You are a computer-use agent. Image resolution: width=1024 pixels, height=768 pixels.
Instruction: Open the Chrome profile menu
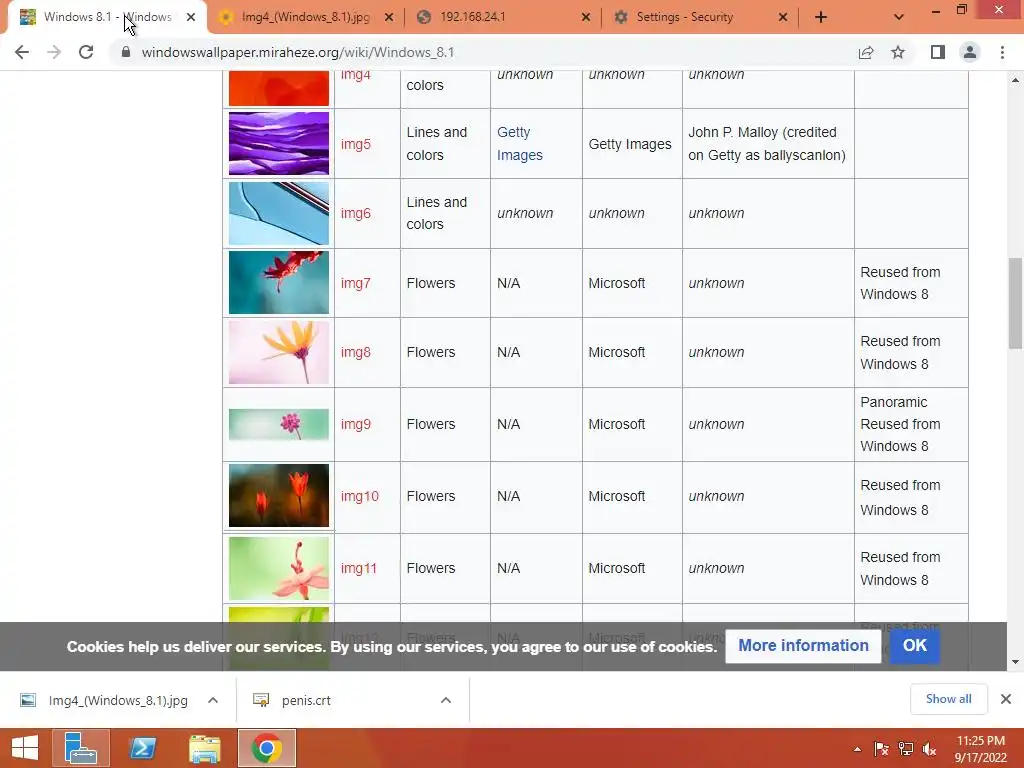coord(970,52)
